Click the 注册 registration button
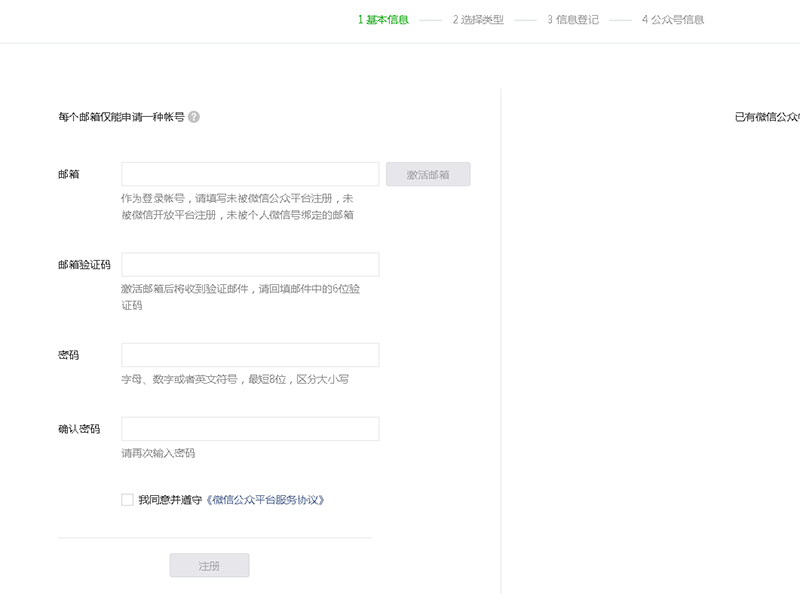 209,565
